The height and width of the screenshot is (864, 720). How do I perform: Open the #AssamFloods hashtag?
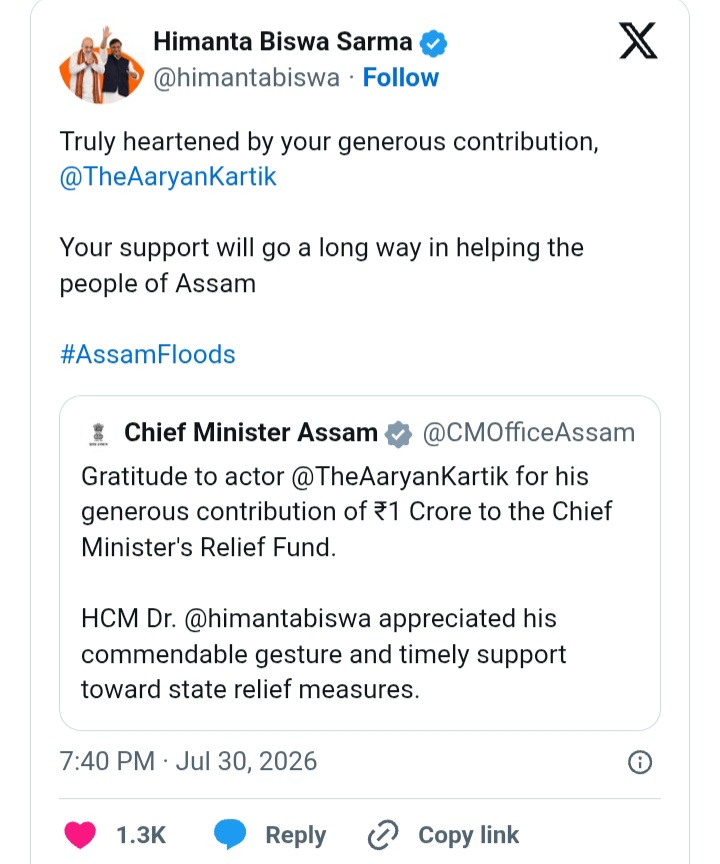click(148, 354)
